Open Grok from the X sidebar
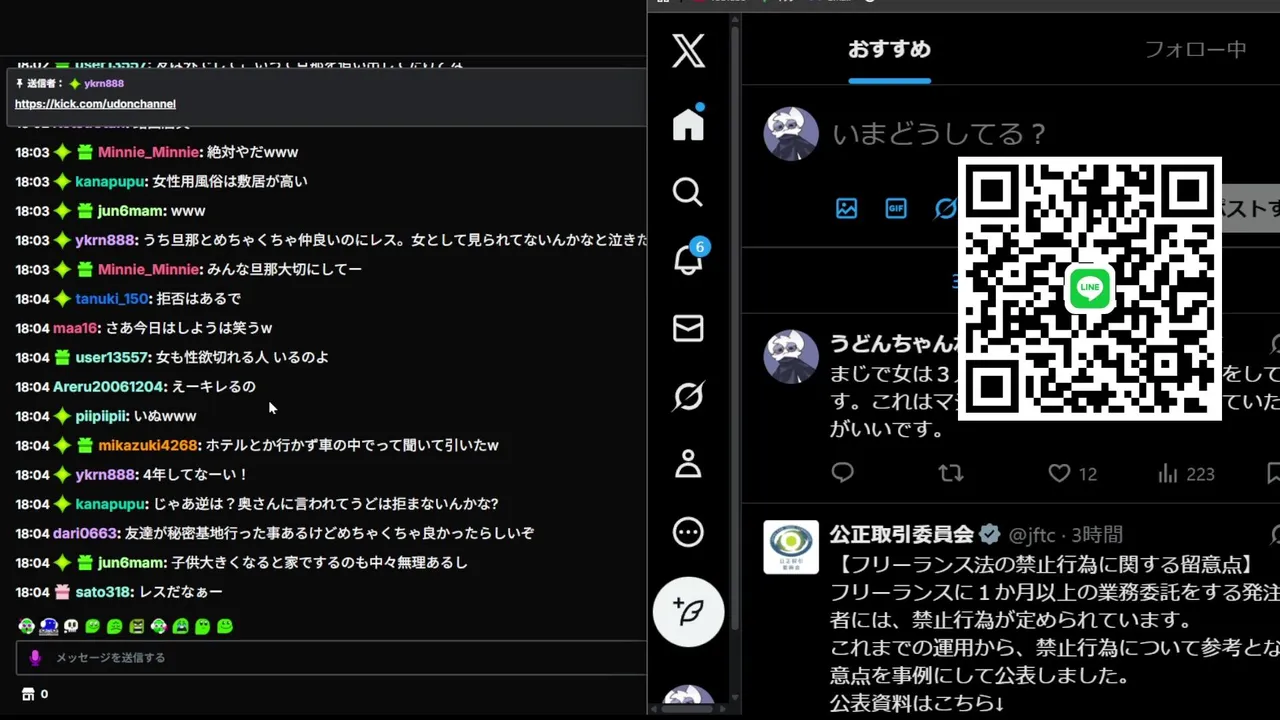 688,396
